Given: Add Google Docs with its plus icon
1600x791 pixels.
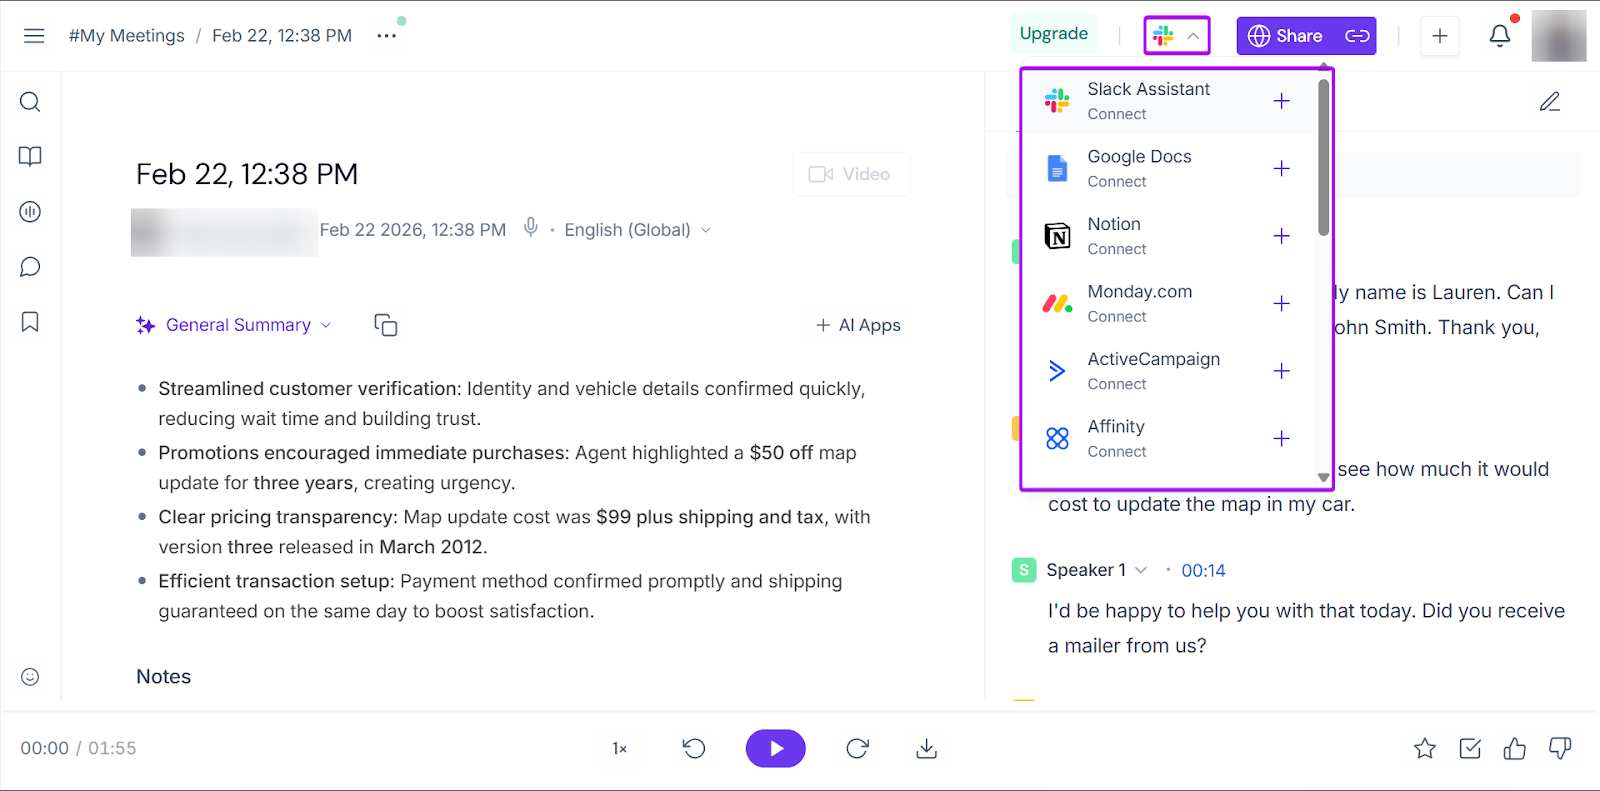Looking at the screenshot, I should point(1281,168).
